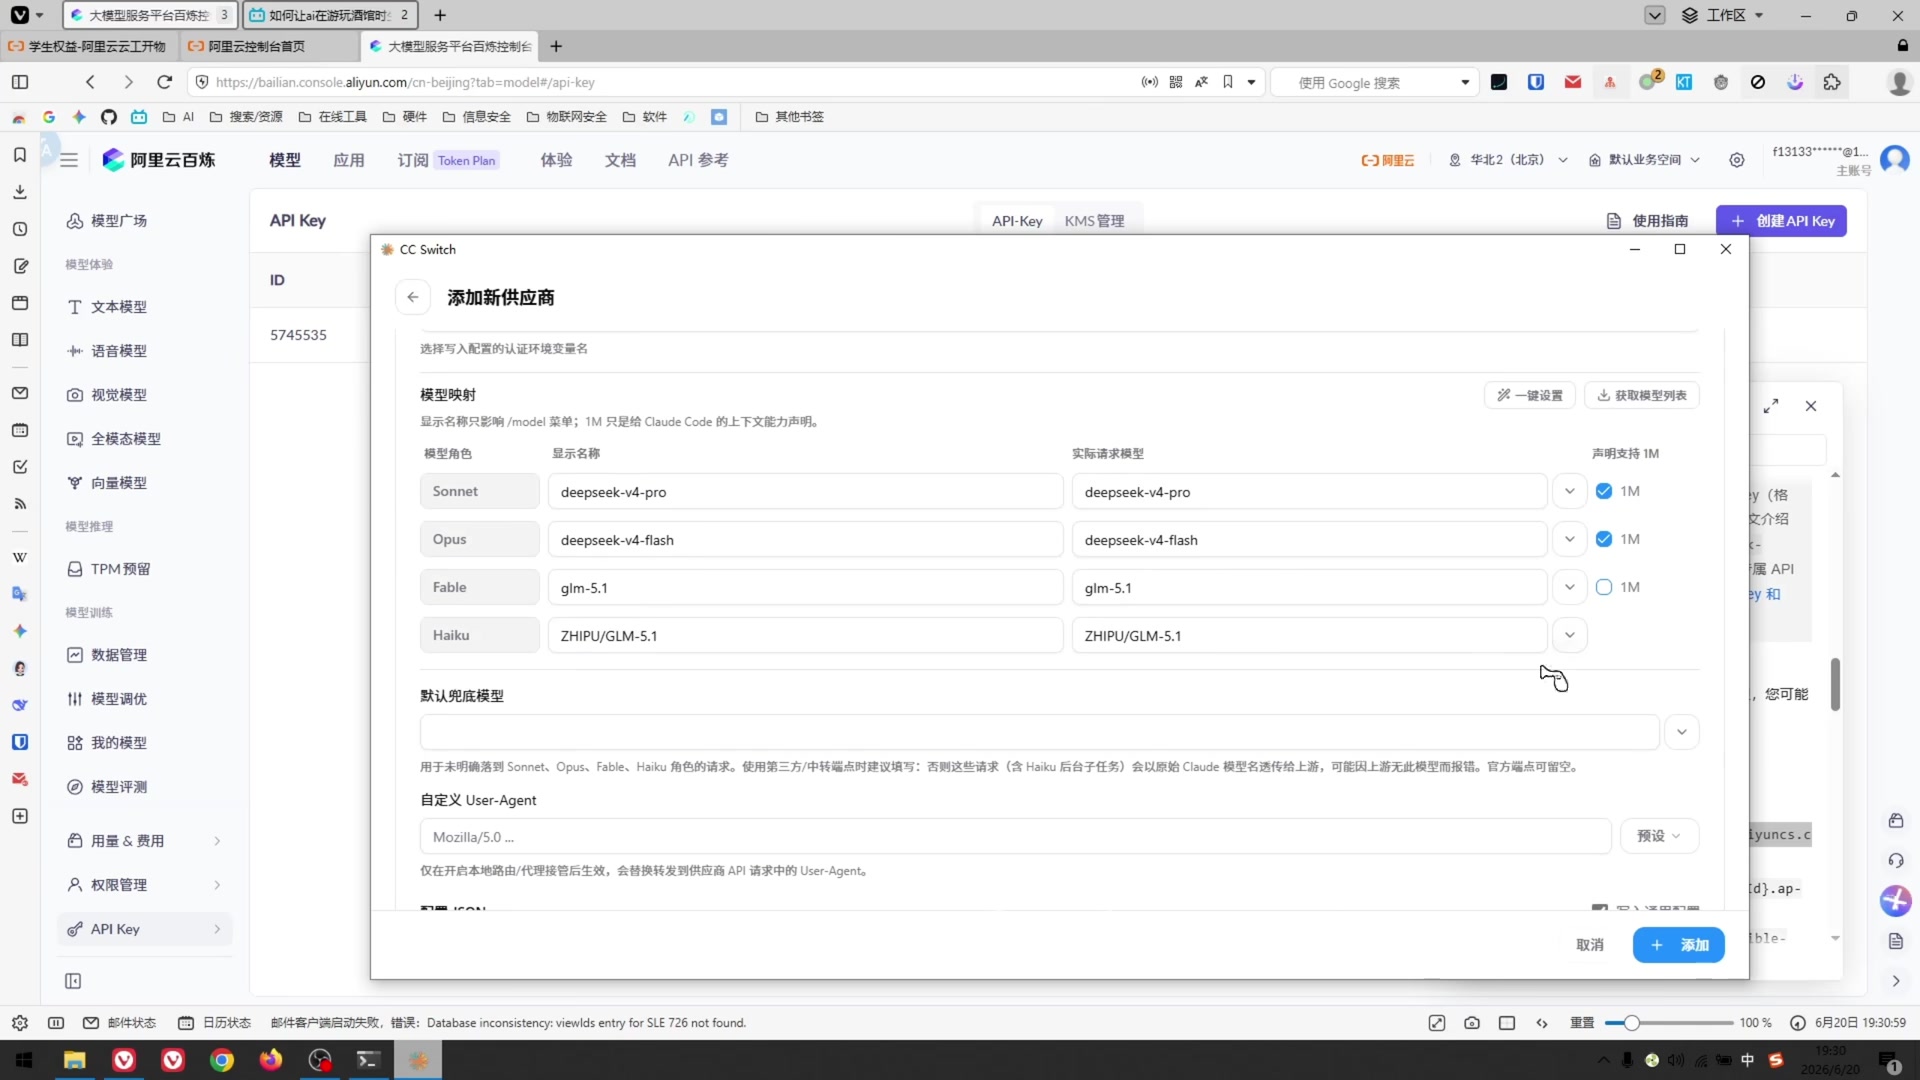Open the 文档 top menu

click(x=620, y=160)
